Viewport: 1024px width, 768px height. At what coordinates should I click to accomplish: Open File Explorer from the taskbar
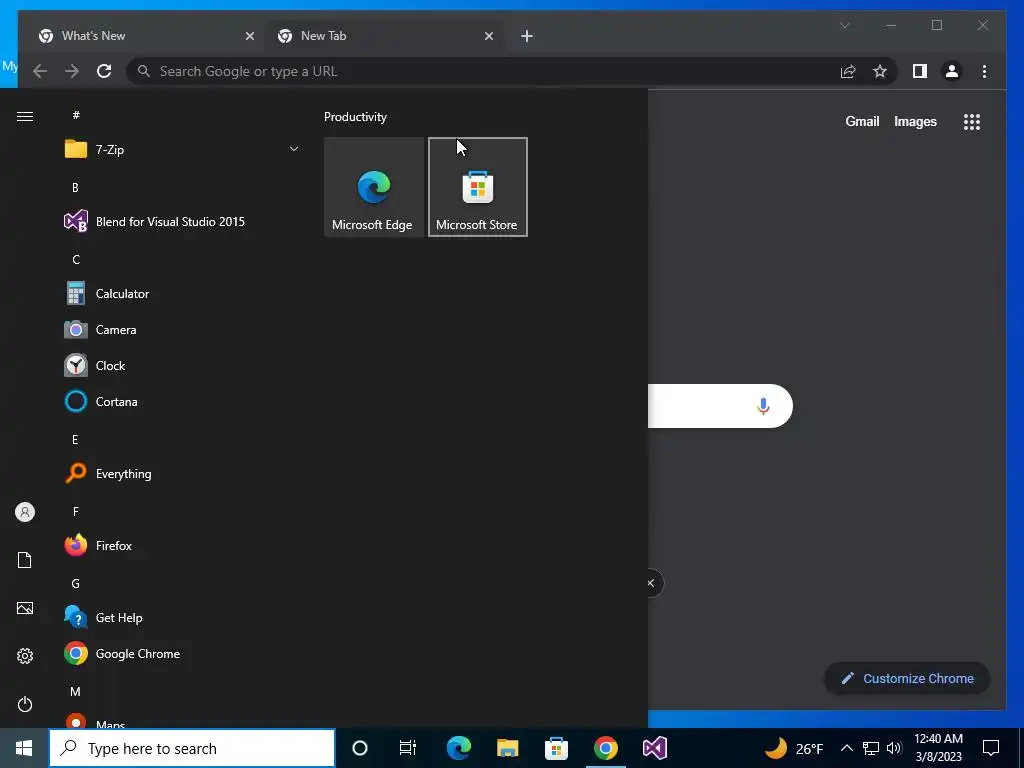coord(507,748)
